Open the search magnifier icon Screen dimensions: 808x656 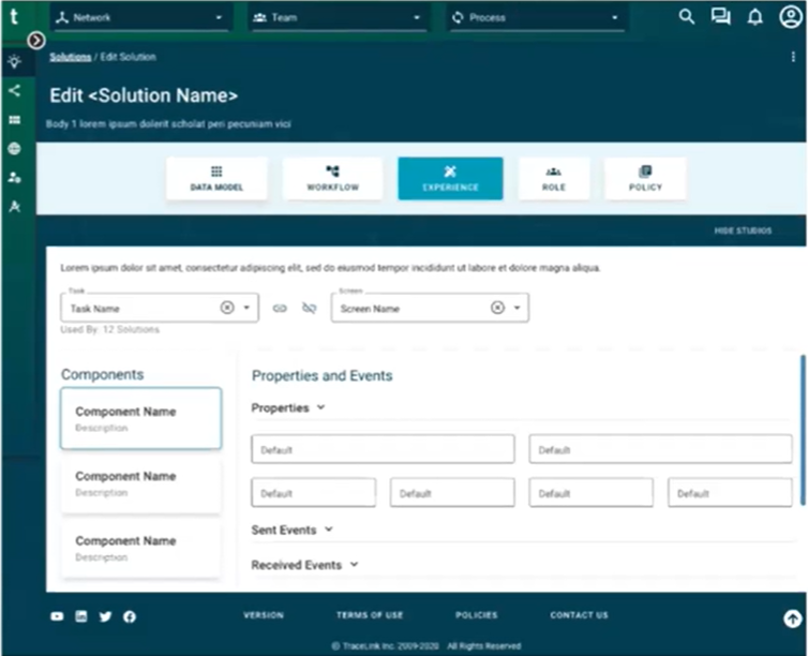[x=686, y=17]
